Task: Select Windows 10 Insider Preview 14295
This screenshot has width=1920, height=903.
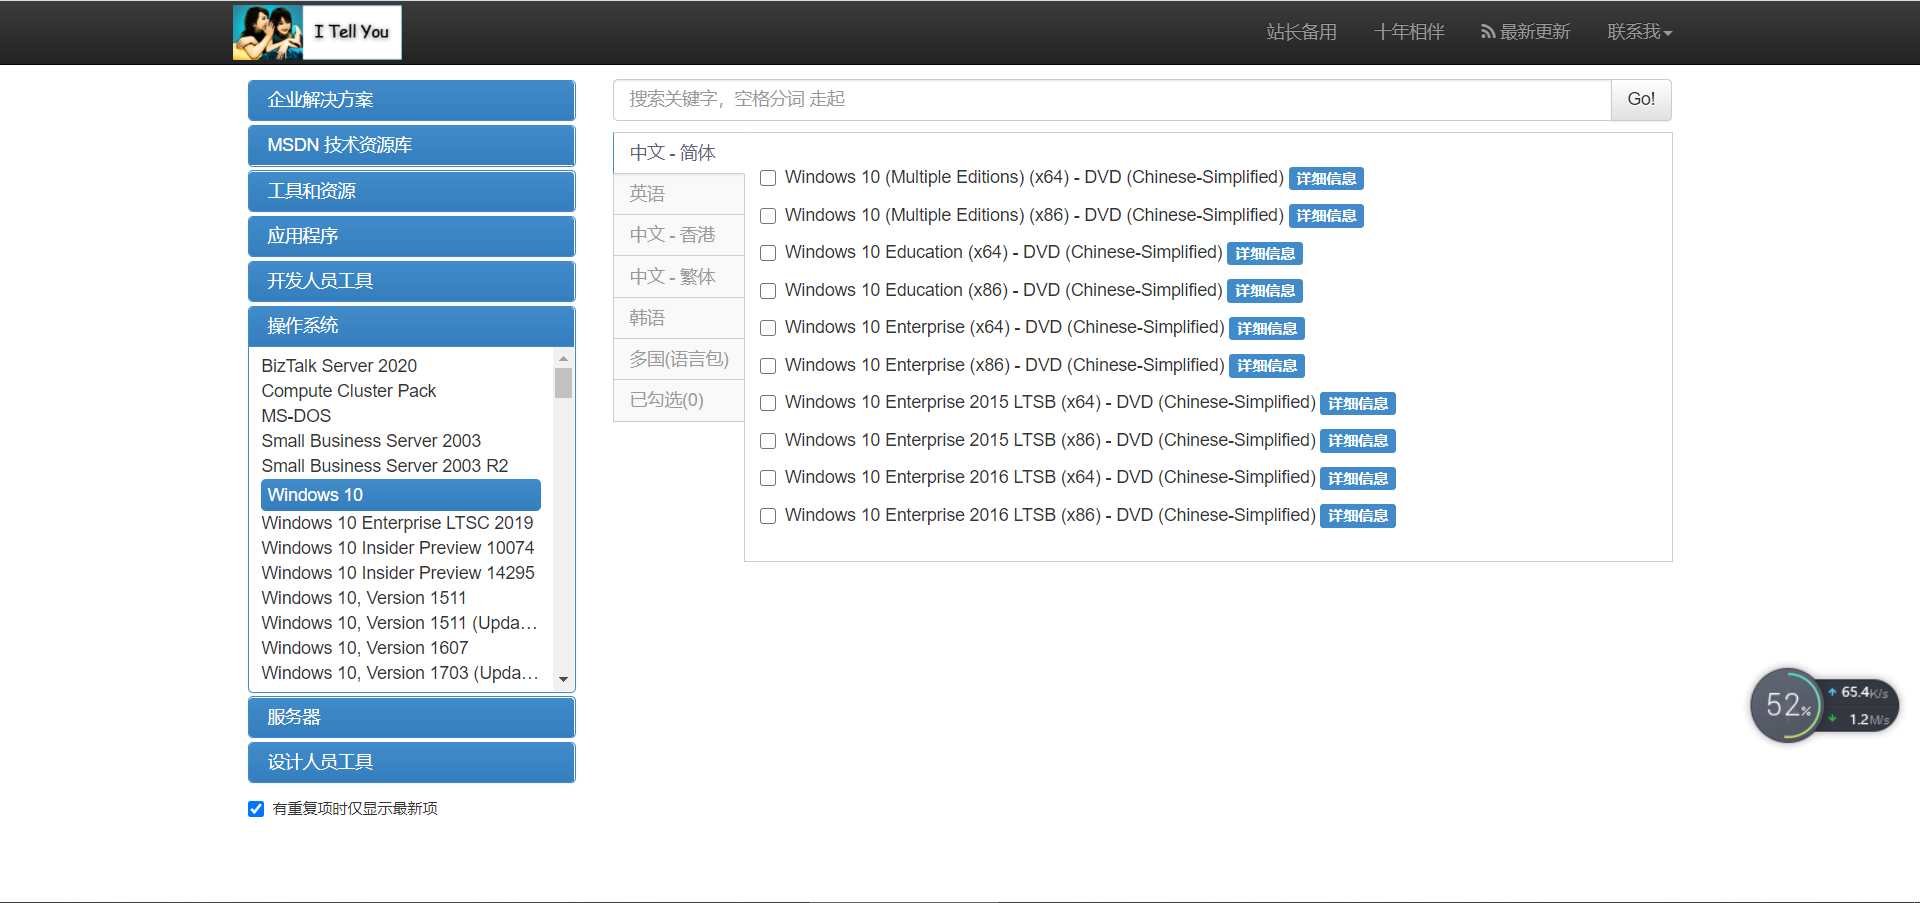Action: click(398, 573)
